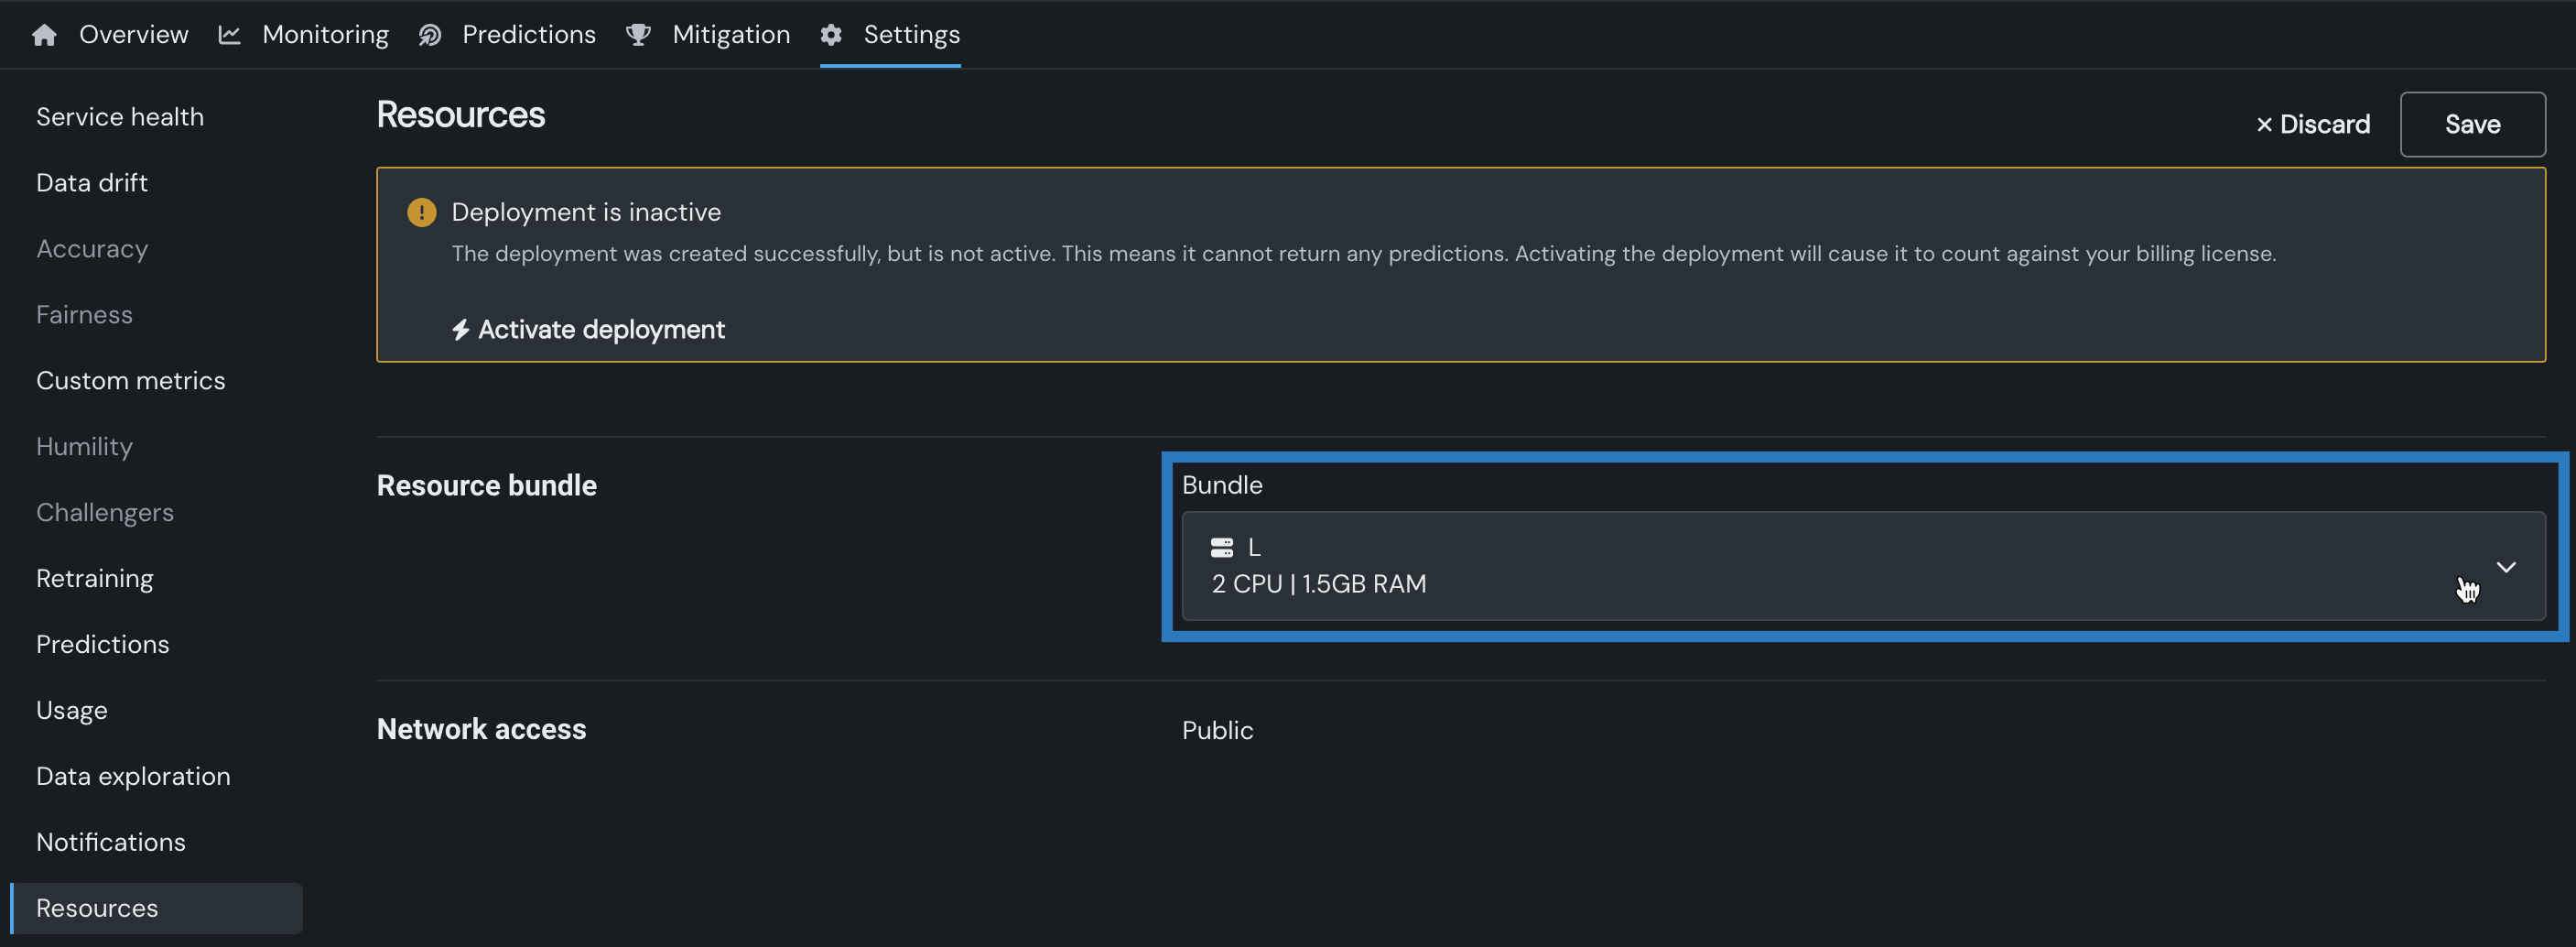Click the Monitoring chart icon
The width and height of the screenshot is (2576, 947).
click(x=230, y=35)
